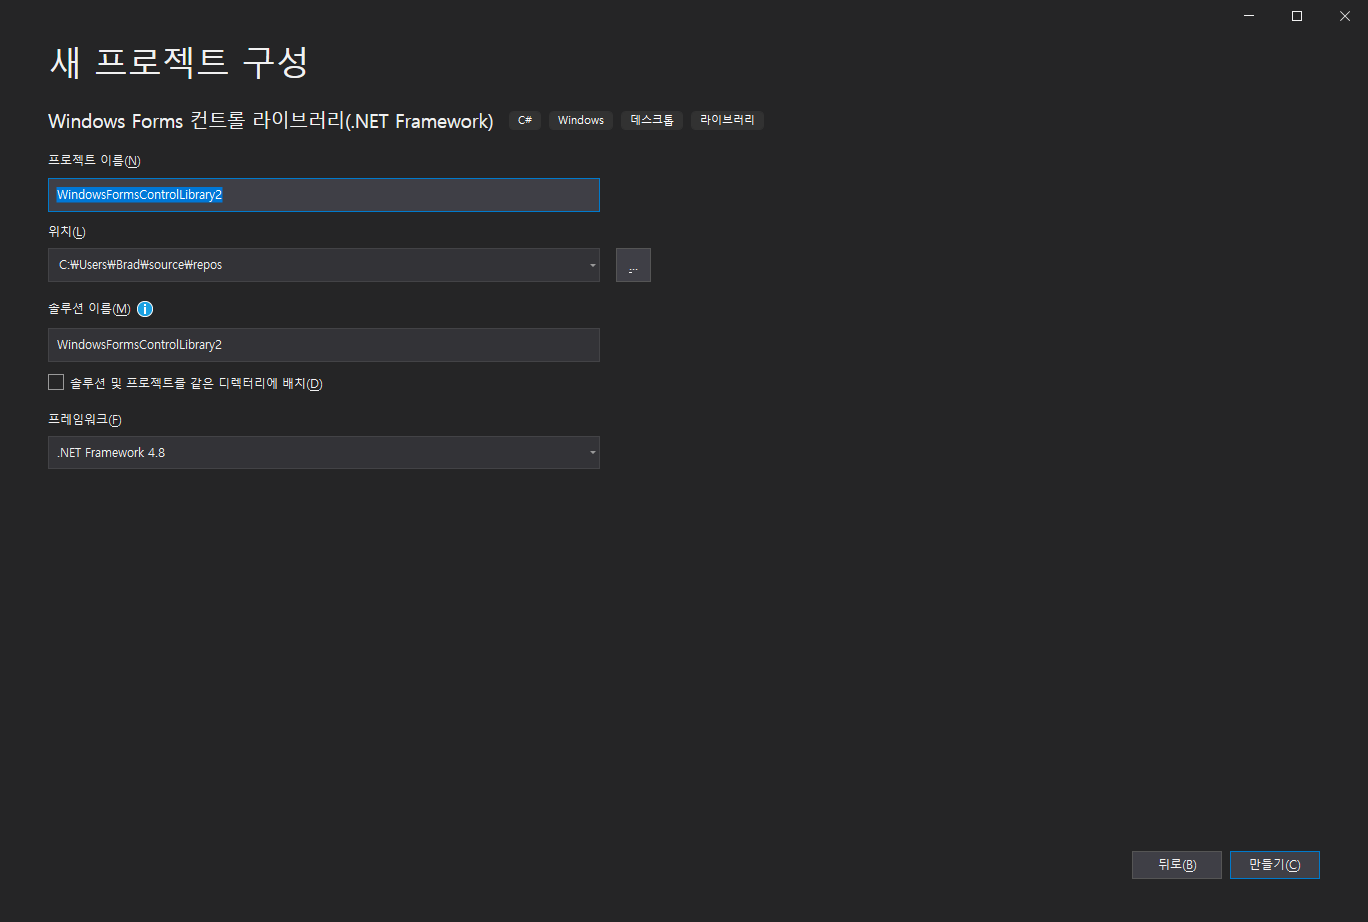This screenshot has height=922, width=1368.
Task: Toggle placing solution and project in same directory
Action: click(56, 382)
